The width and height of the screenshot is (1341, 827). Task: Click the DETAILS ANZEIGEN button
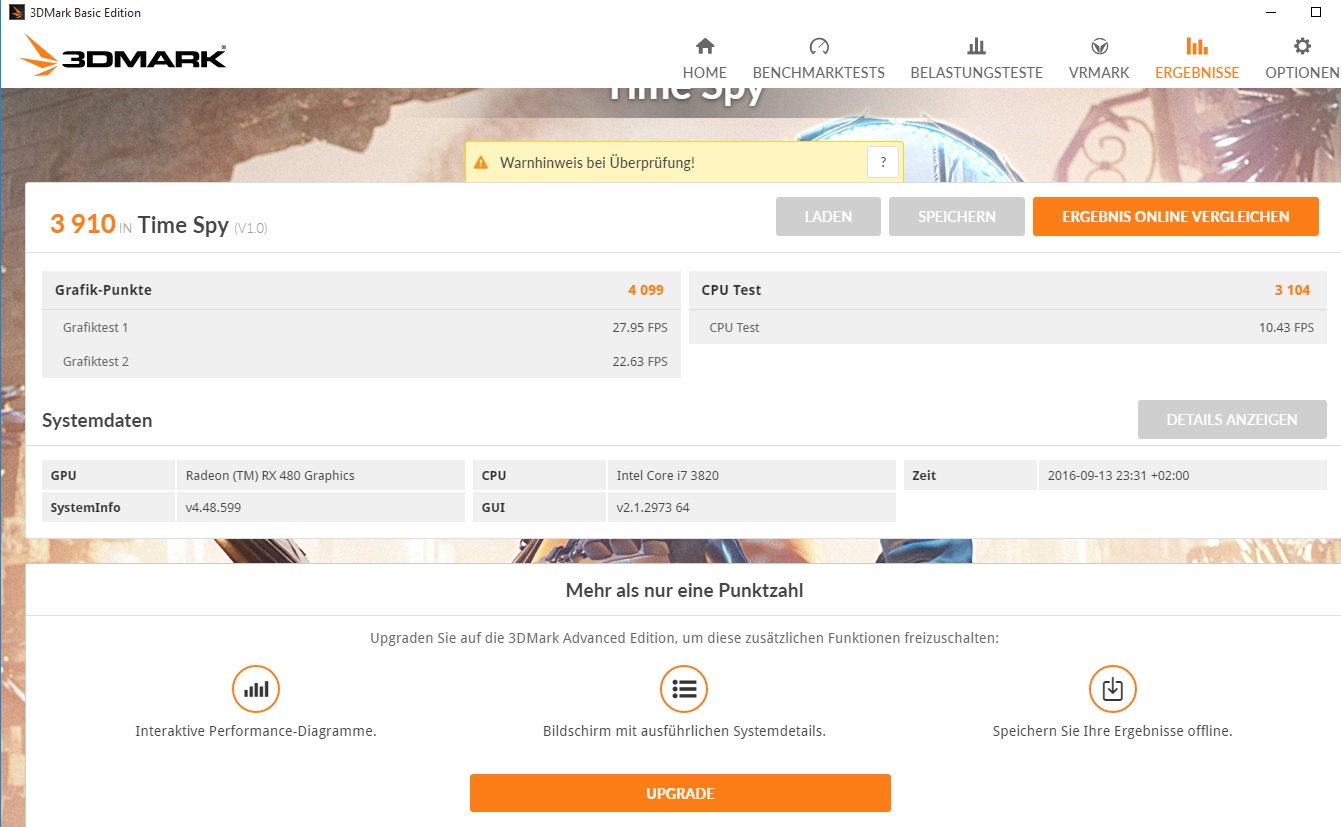tap(1232, 420)
